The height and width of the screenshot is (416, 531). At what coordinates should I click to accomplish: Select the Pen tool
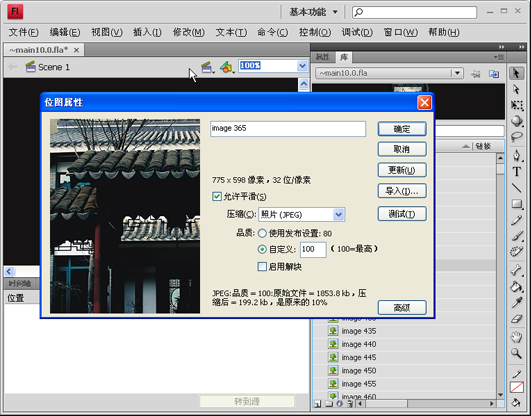pyautogui.click(x=516, y=156)
